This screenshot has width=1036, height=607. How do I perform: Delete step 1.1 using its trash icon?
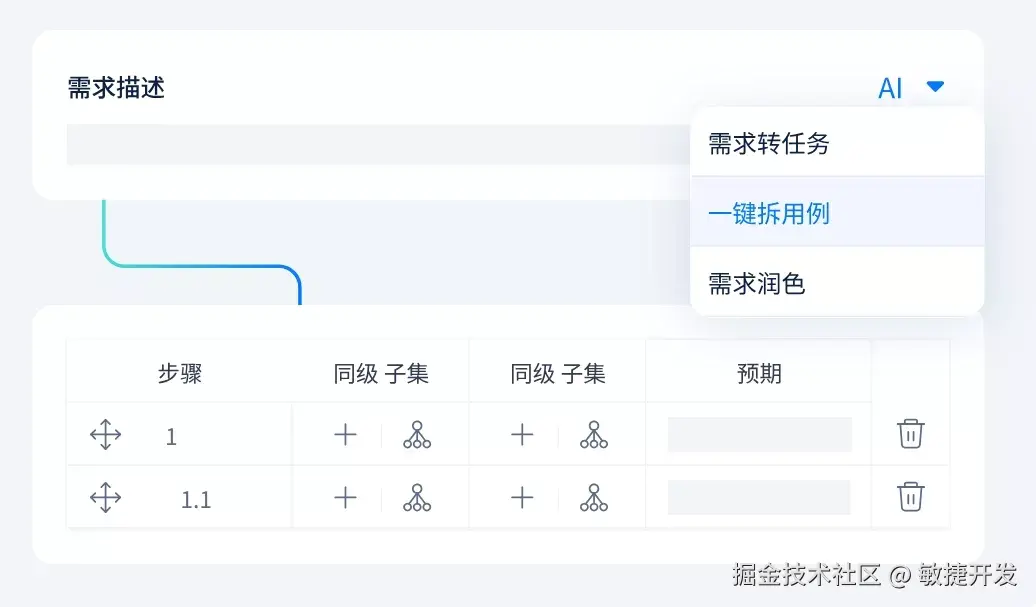pyautogui.click(x=911, y=497)
